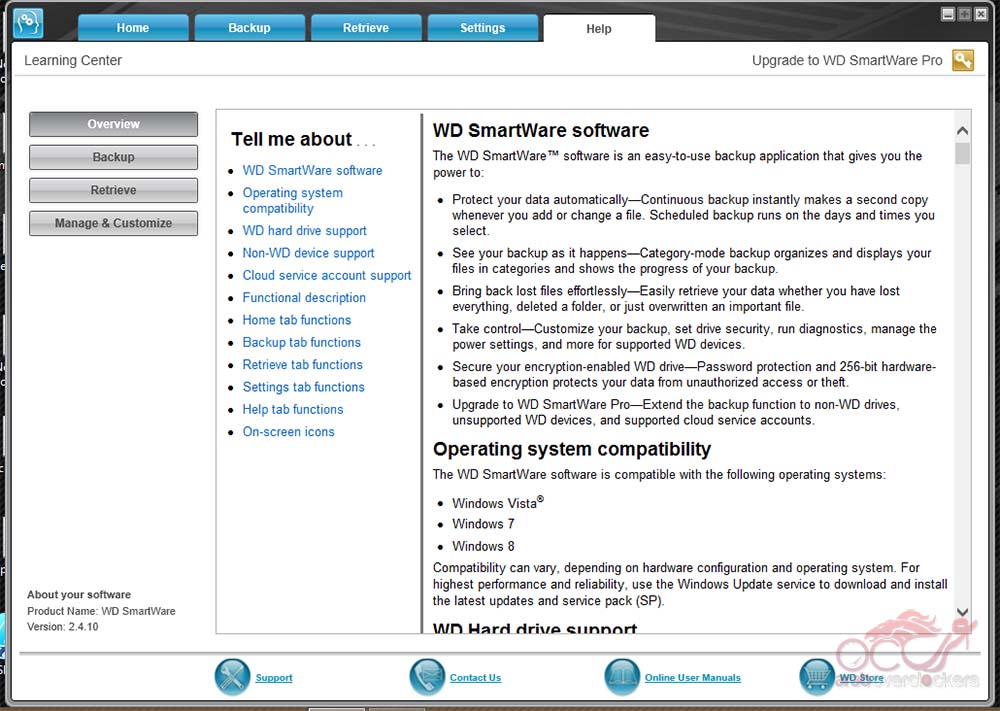Open the Online User Manuals link

[692, 678]
